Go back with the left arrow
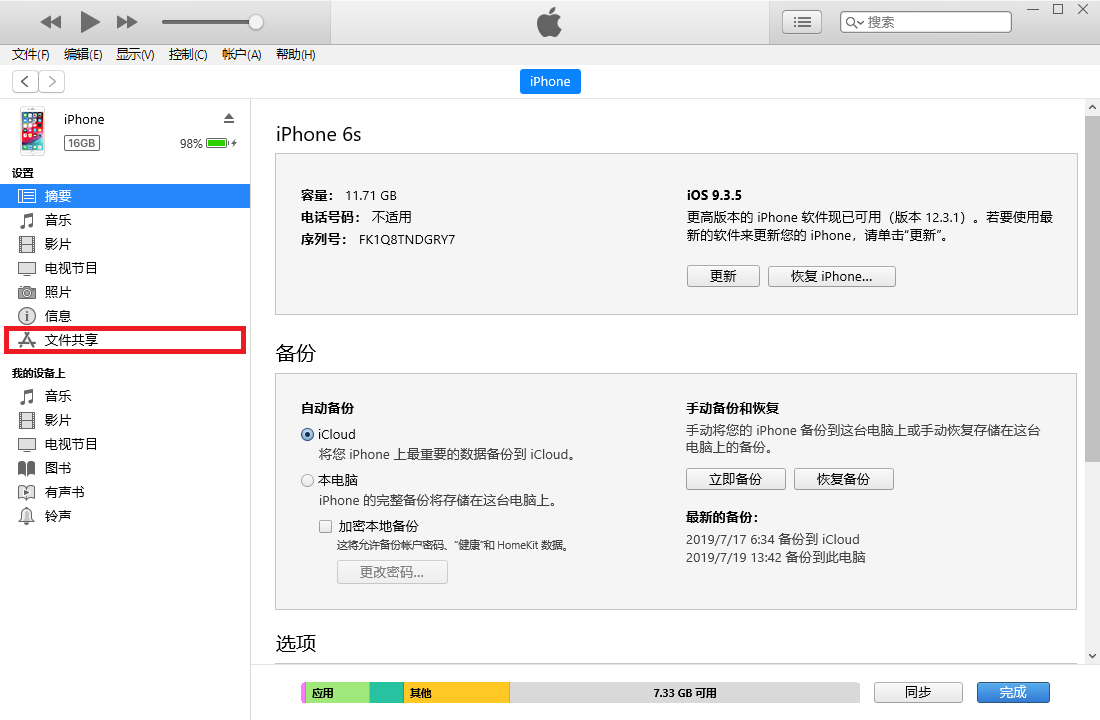The width and height of the screenshot is (1100, 720). point(25,81)
